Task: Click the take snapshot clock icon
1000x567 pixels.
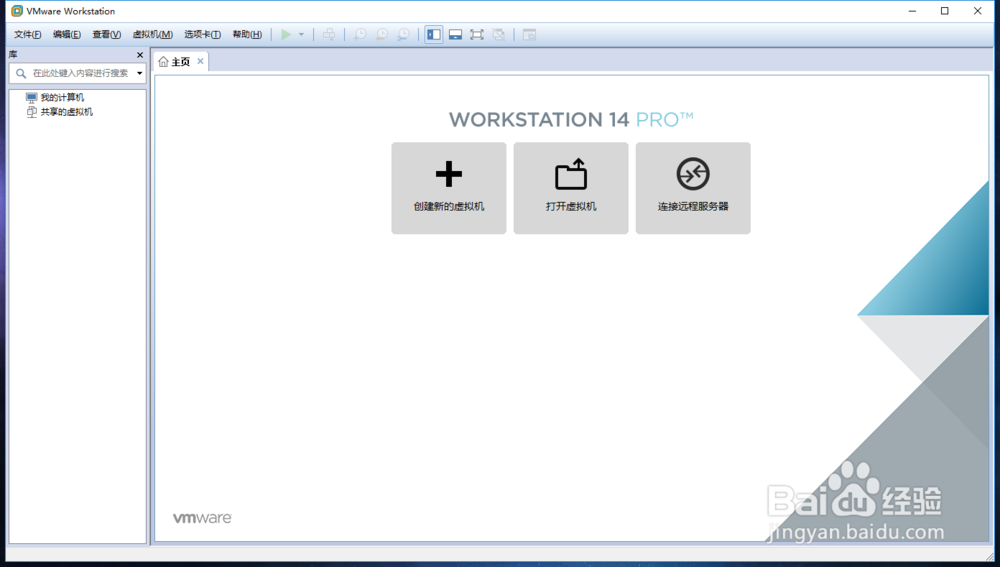Action: (360, 34)
